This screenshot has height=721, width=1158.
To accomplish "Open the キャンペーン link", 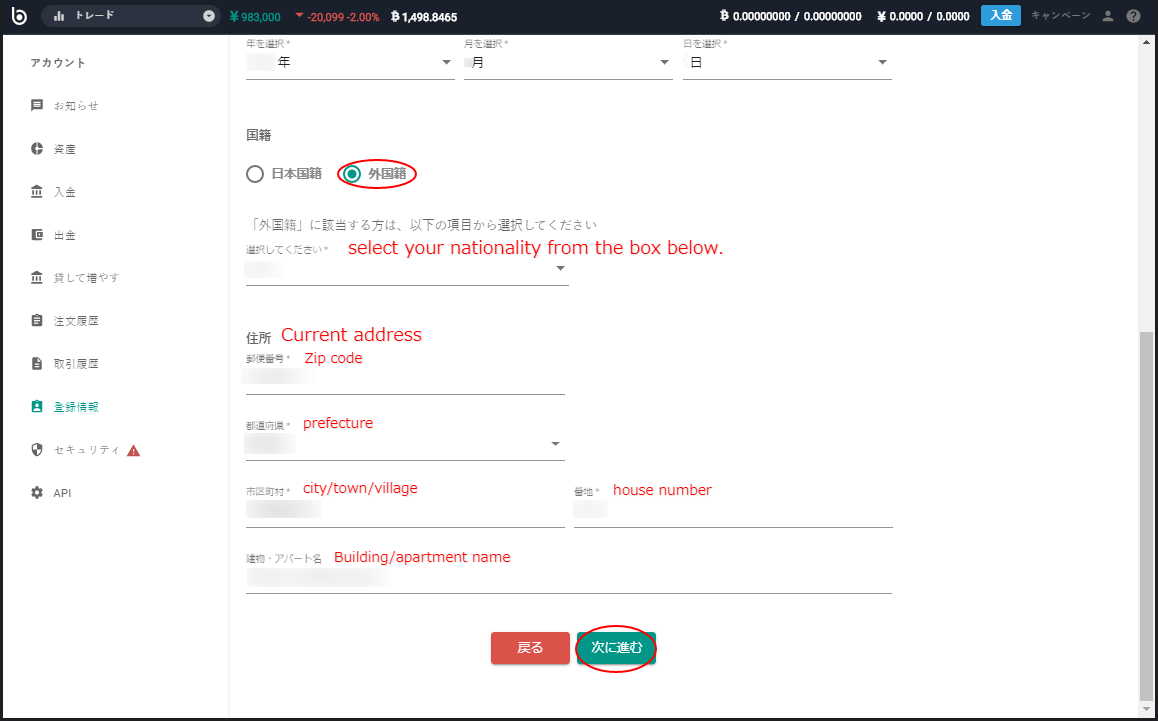I will tap(1060, 16).
